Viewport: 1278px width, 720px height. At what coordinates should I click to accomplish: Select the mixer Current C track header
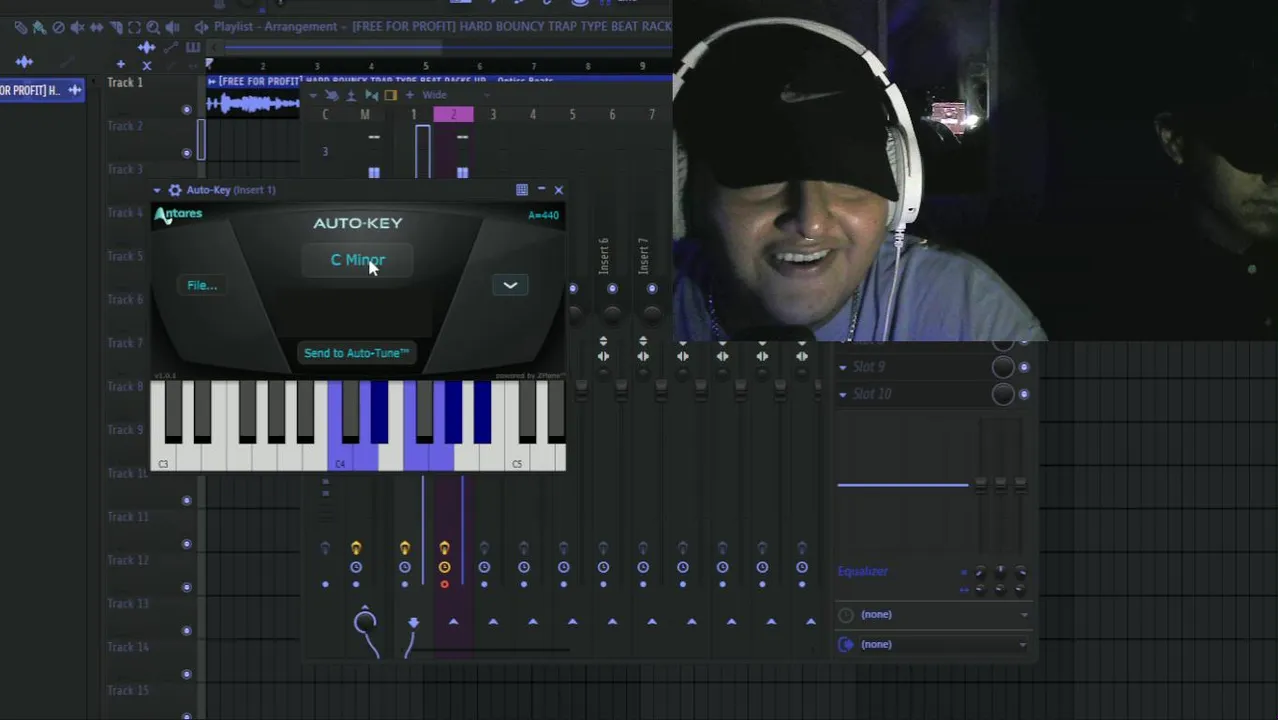pos(325,115)
